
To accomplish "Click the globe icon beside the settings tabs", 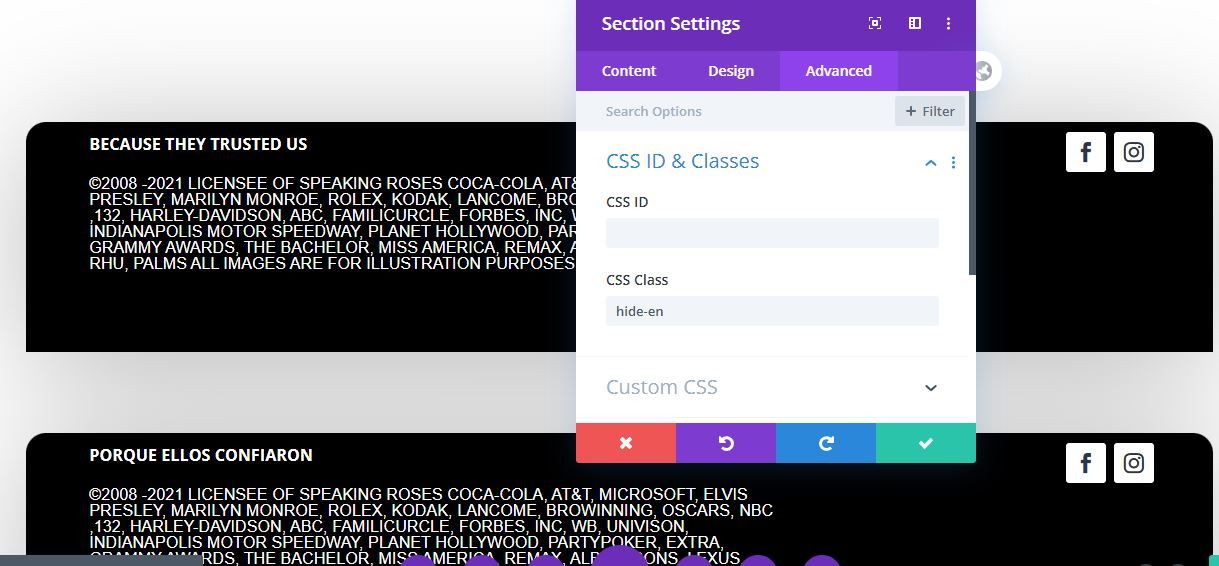I will click(984, 71).
